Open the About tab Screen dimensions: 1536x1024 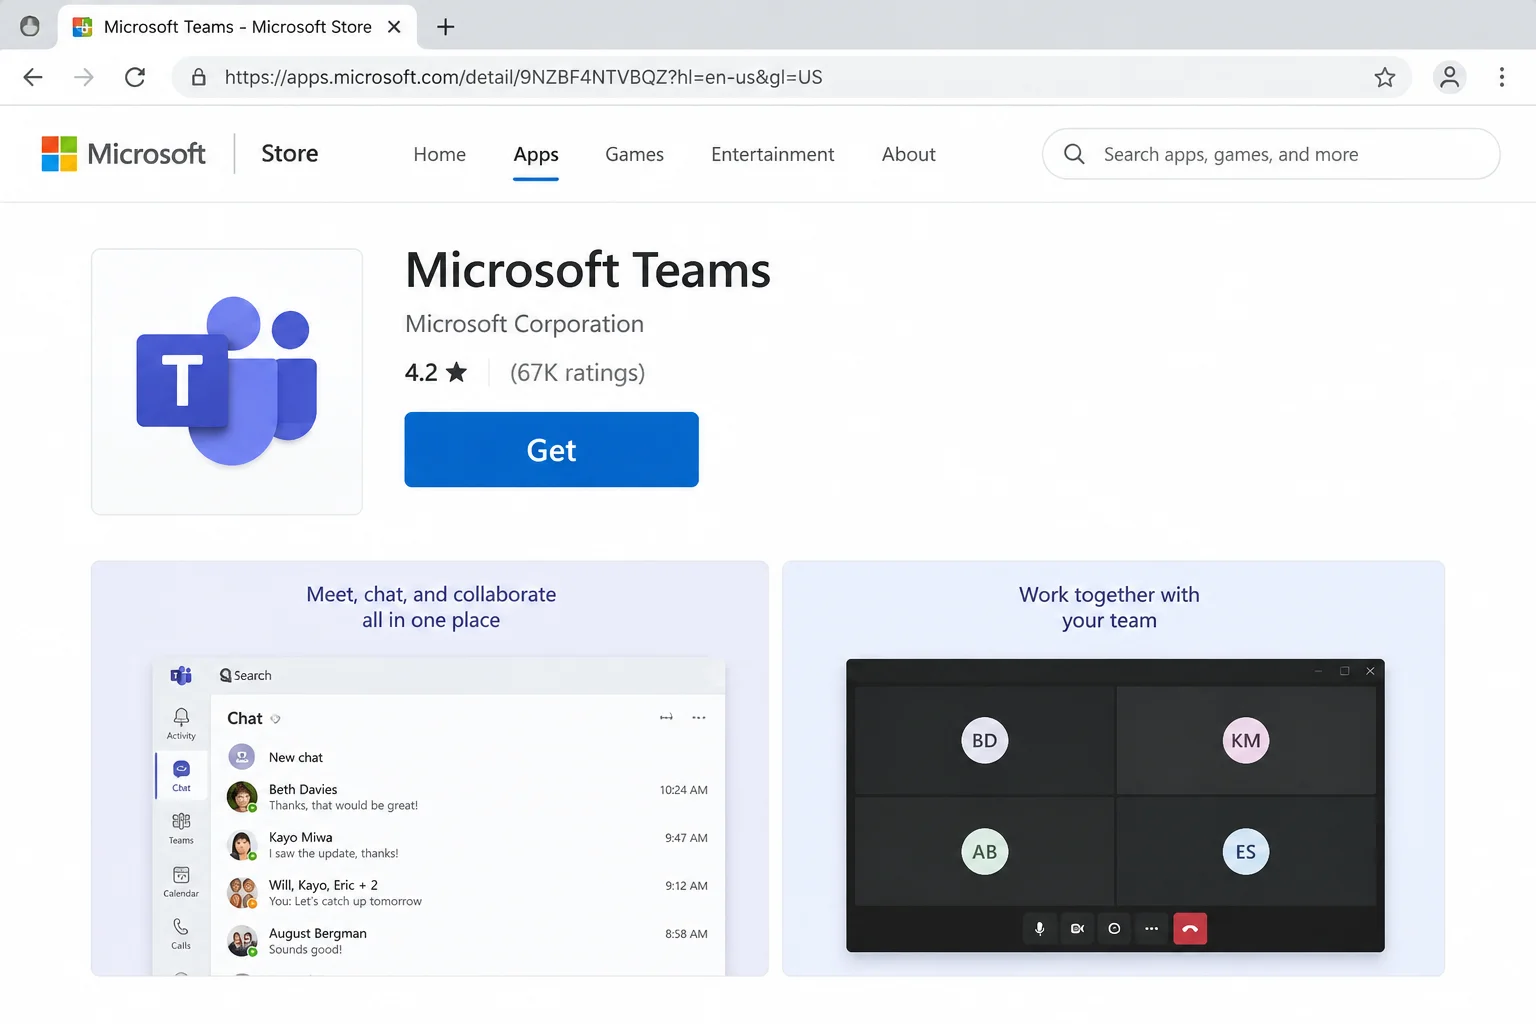click(909, 154)
